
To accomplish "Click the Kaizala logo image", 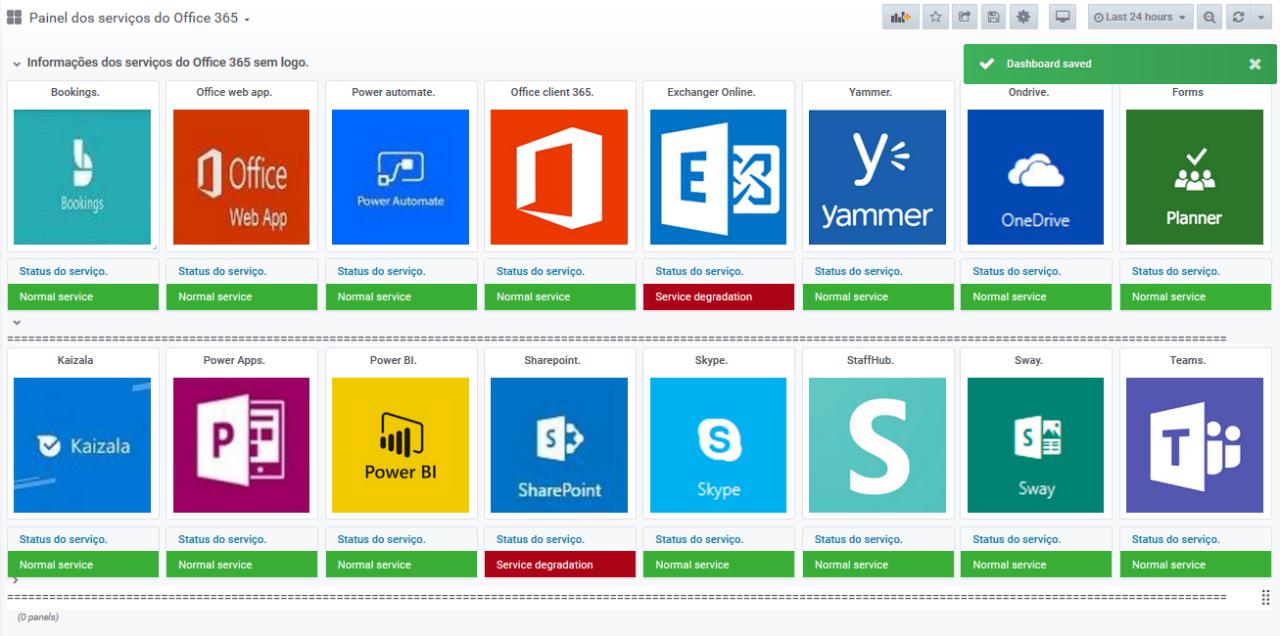I will (82, 445).
